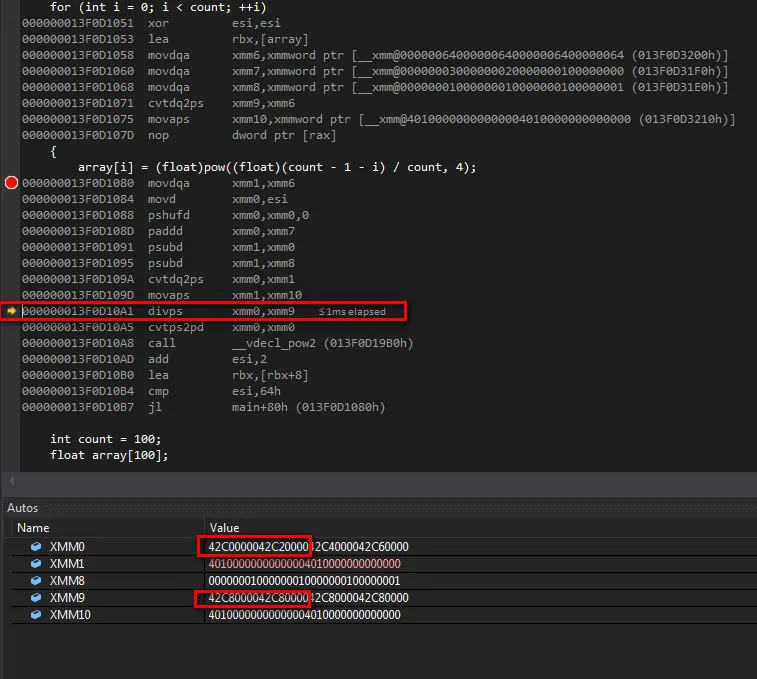The width and height of the screenshot is (757, 679).
Task: Click the XMM8 register icon in Autos
Action: pyautogui.click(x=36, y=580)
